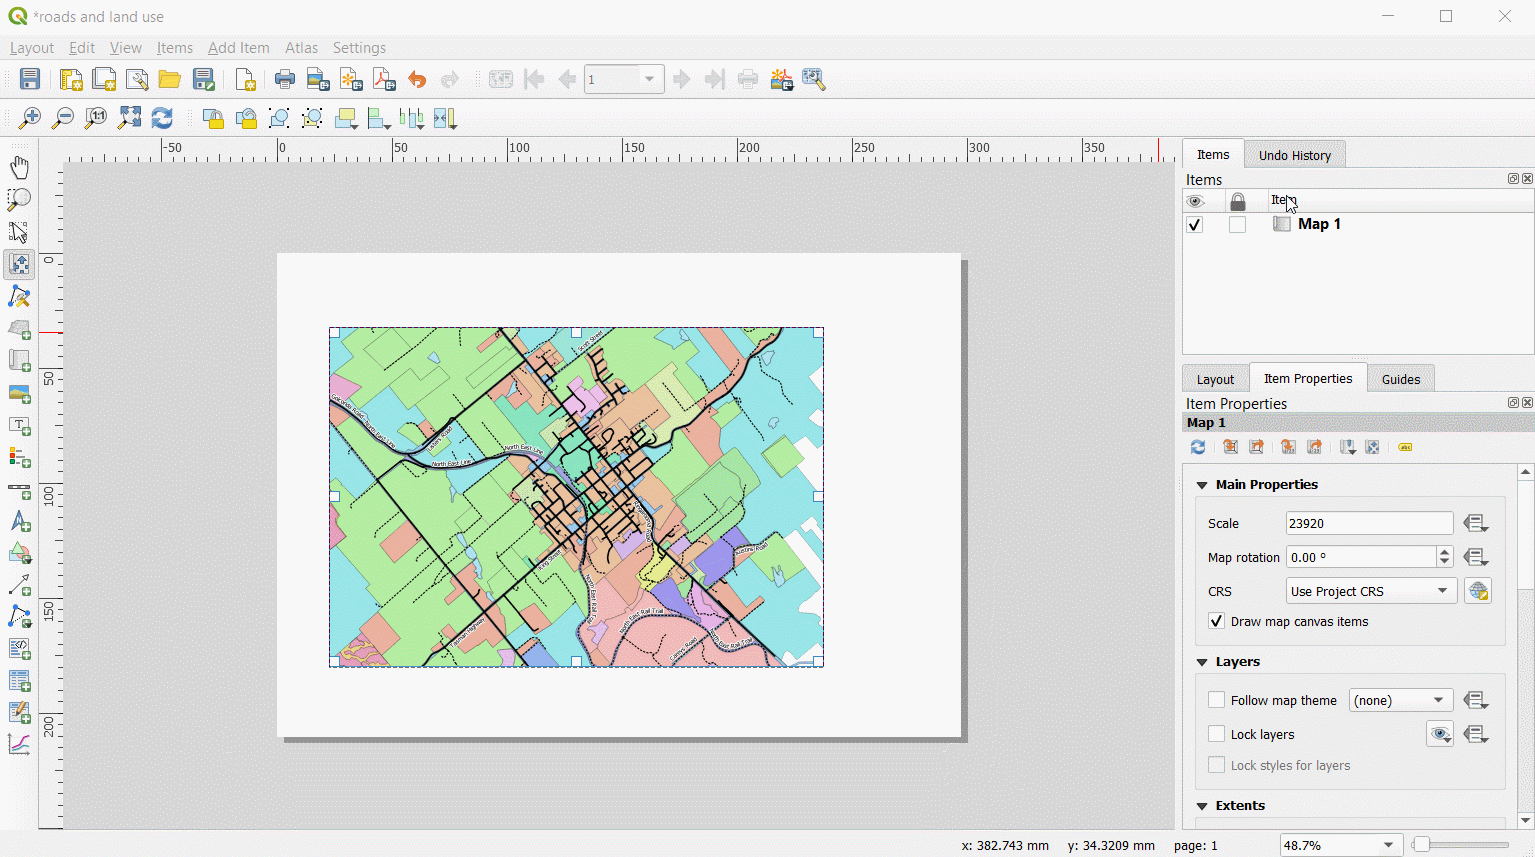Toggle visibility of Map 1 item
The image size is (1535, 857).
tap(1195, 225)
